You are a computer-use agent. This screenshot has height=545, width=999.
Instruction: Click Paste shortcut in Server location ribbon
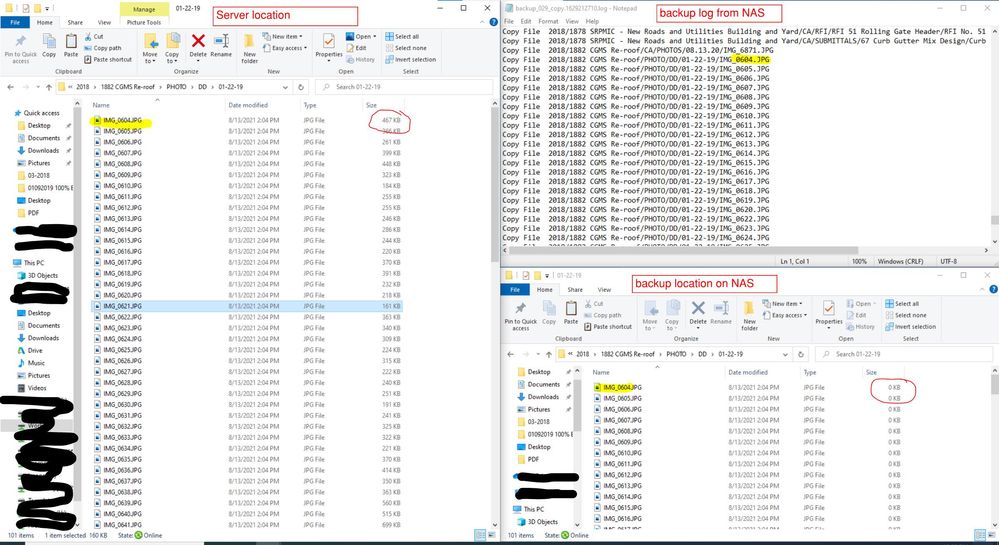point(112,59)
